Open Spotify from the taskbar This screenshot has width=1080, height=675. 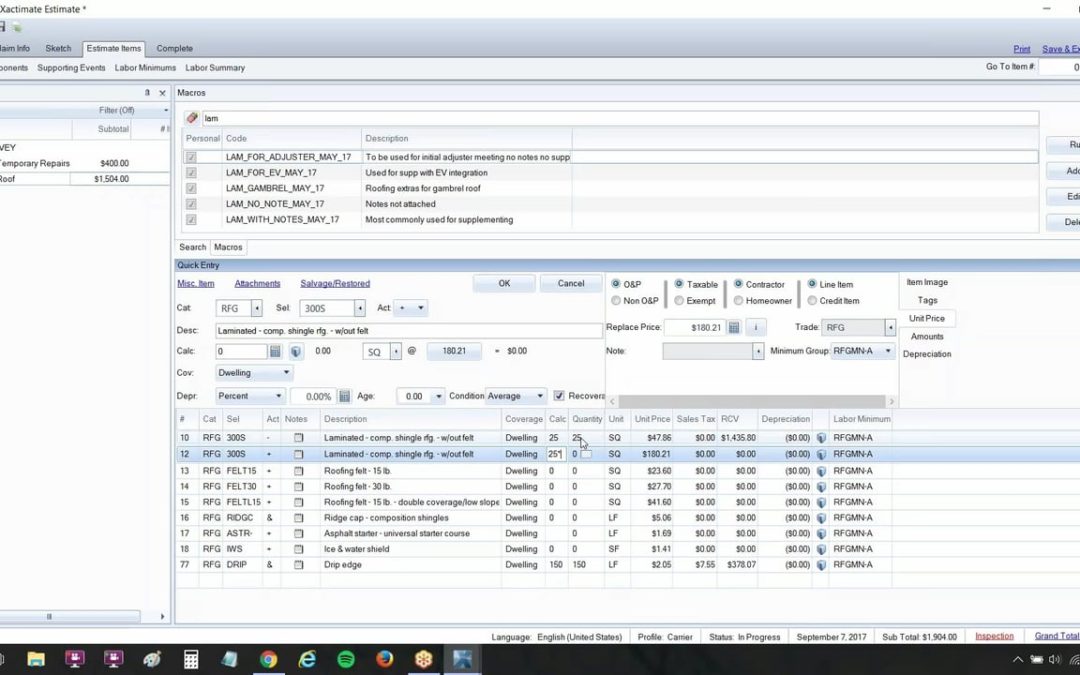[x=346, y=659]
